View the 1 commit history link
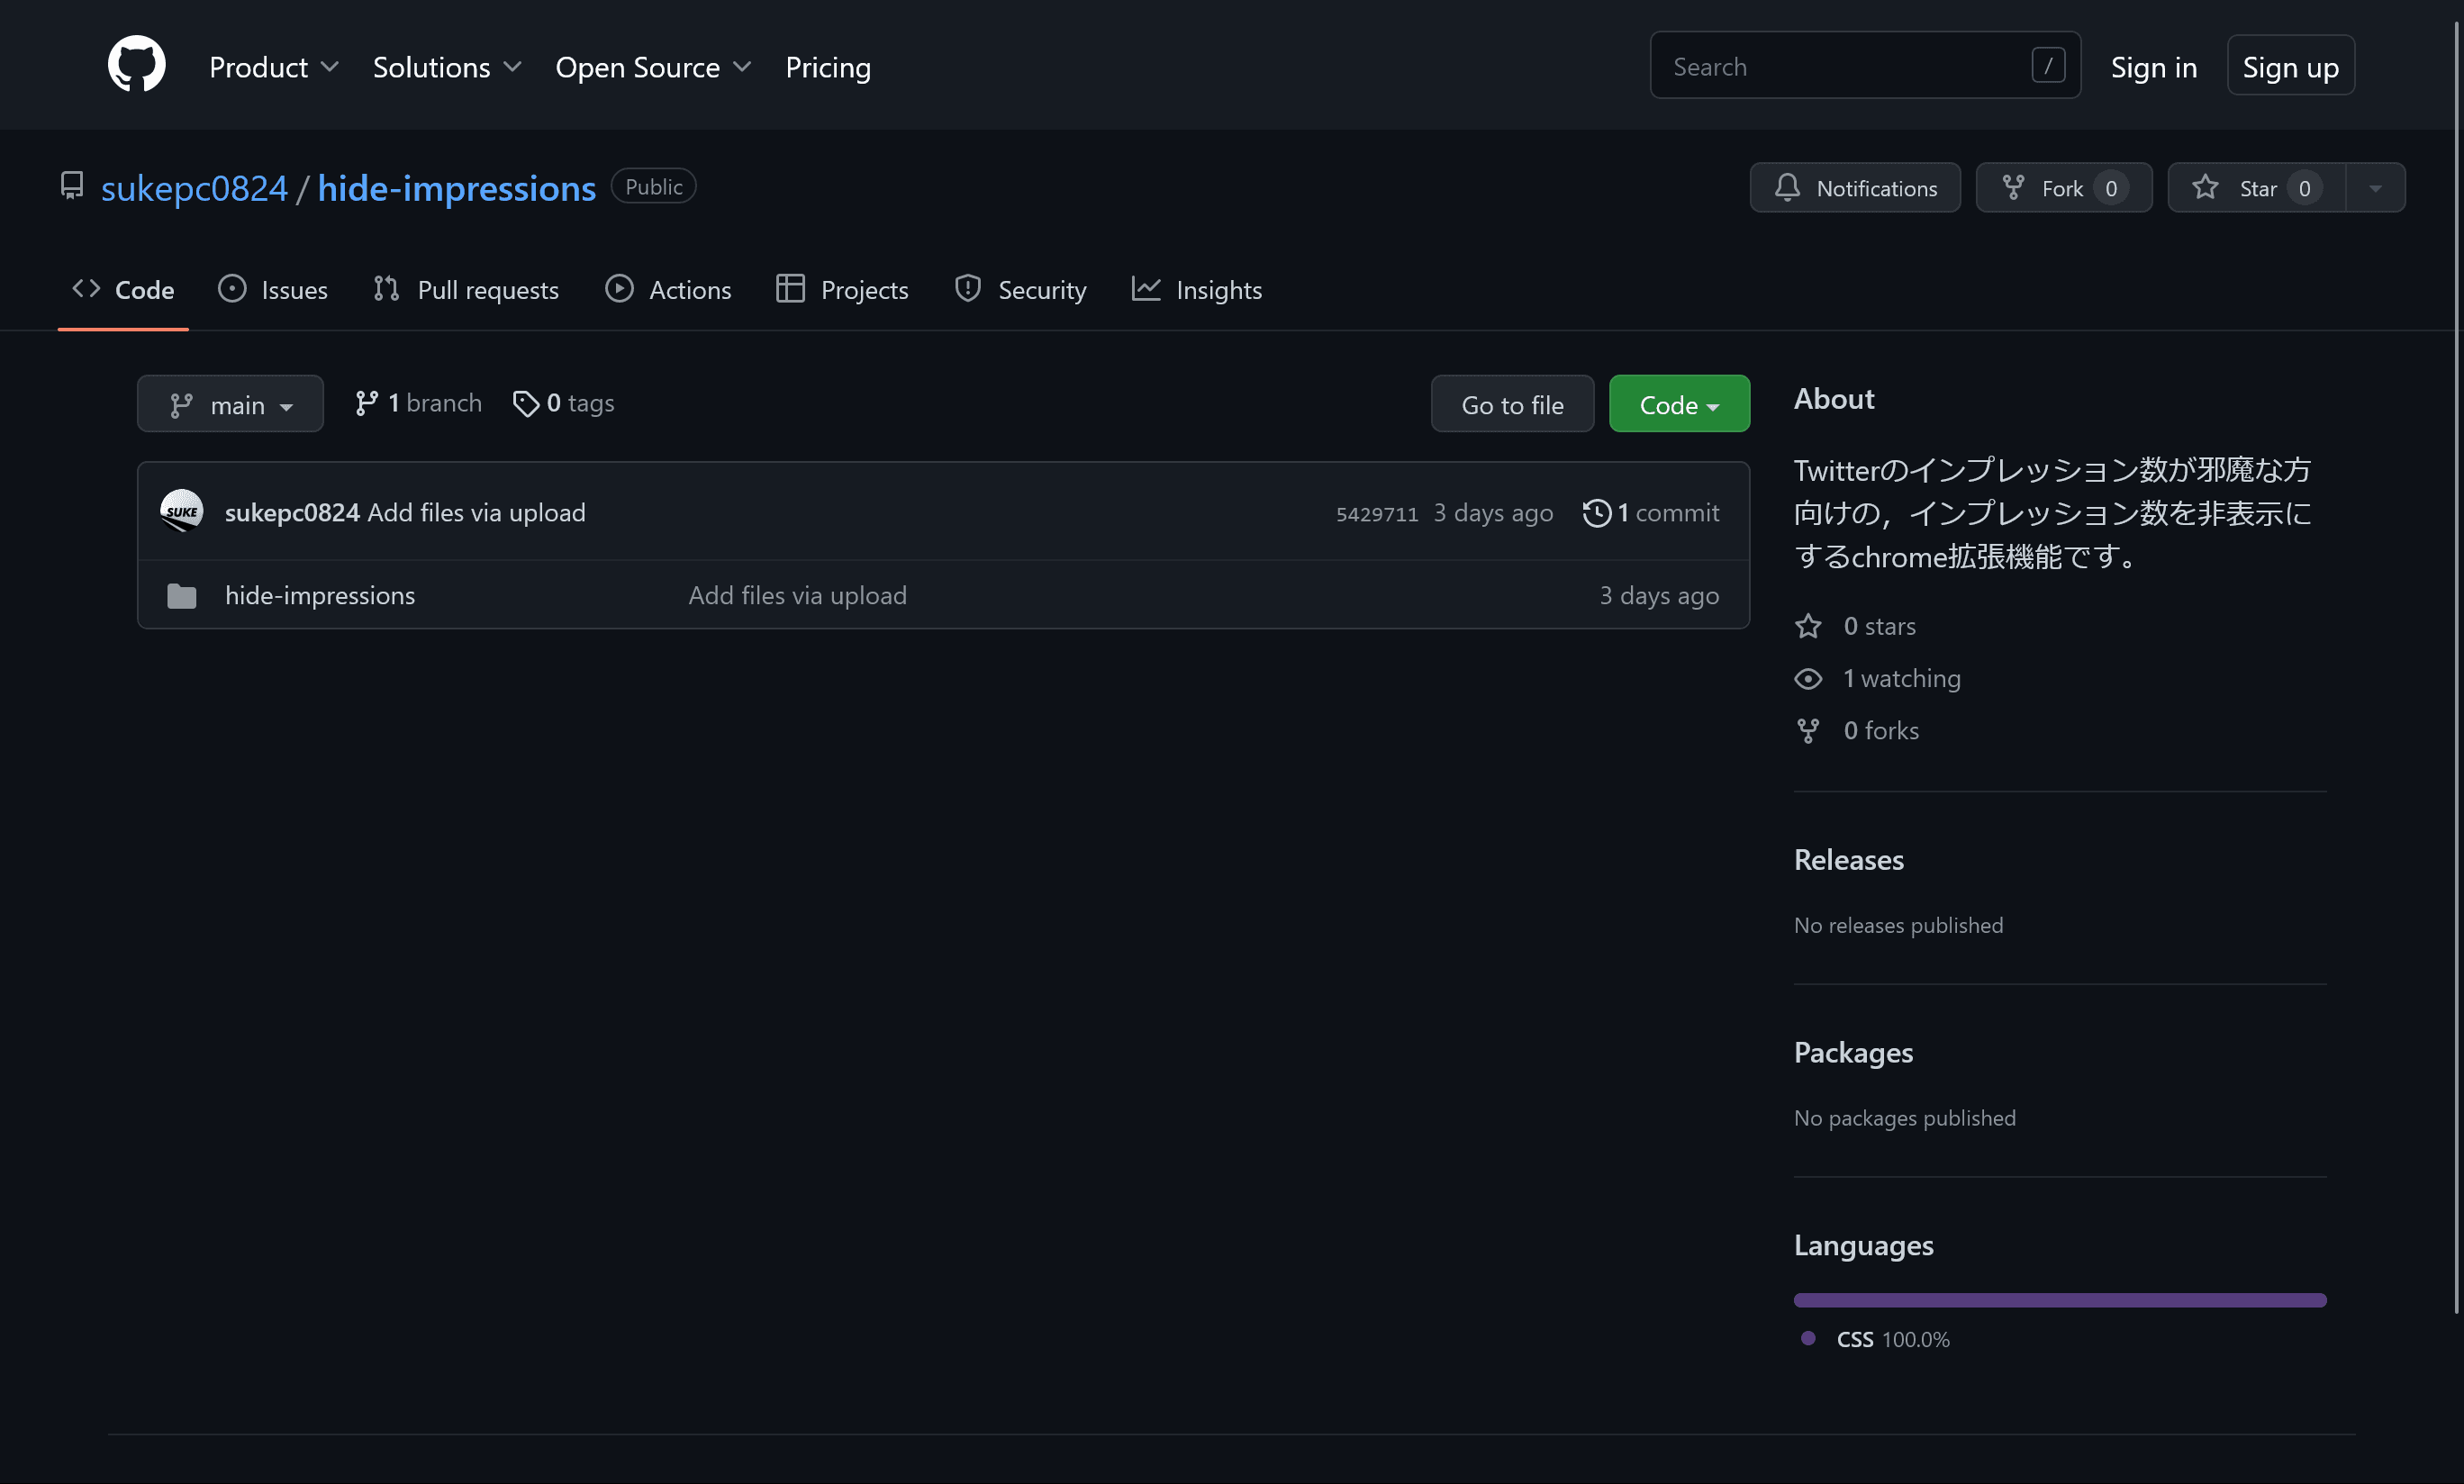The width and height of the screenshot is (2464, 1484). [x=1651, y=513]
